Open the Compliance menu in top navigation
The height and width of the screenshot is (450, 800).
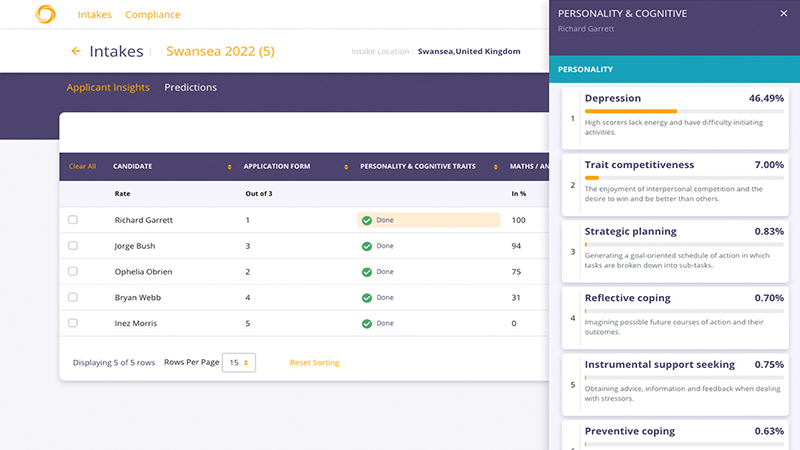click(153, 14)
